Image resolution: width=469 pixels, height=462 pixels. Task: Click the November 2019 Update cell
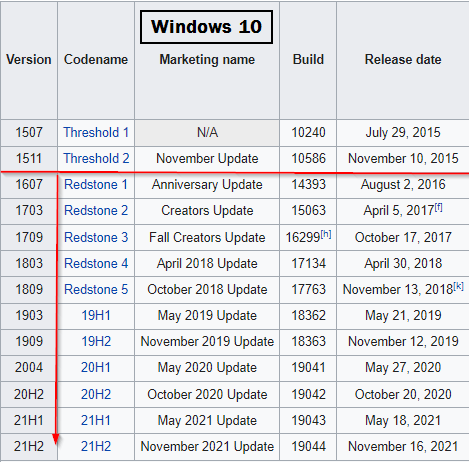(x=207, y=341)
